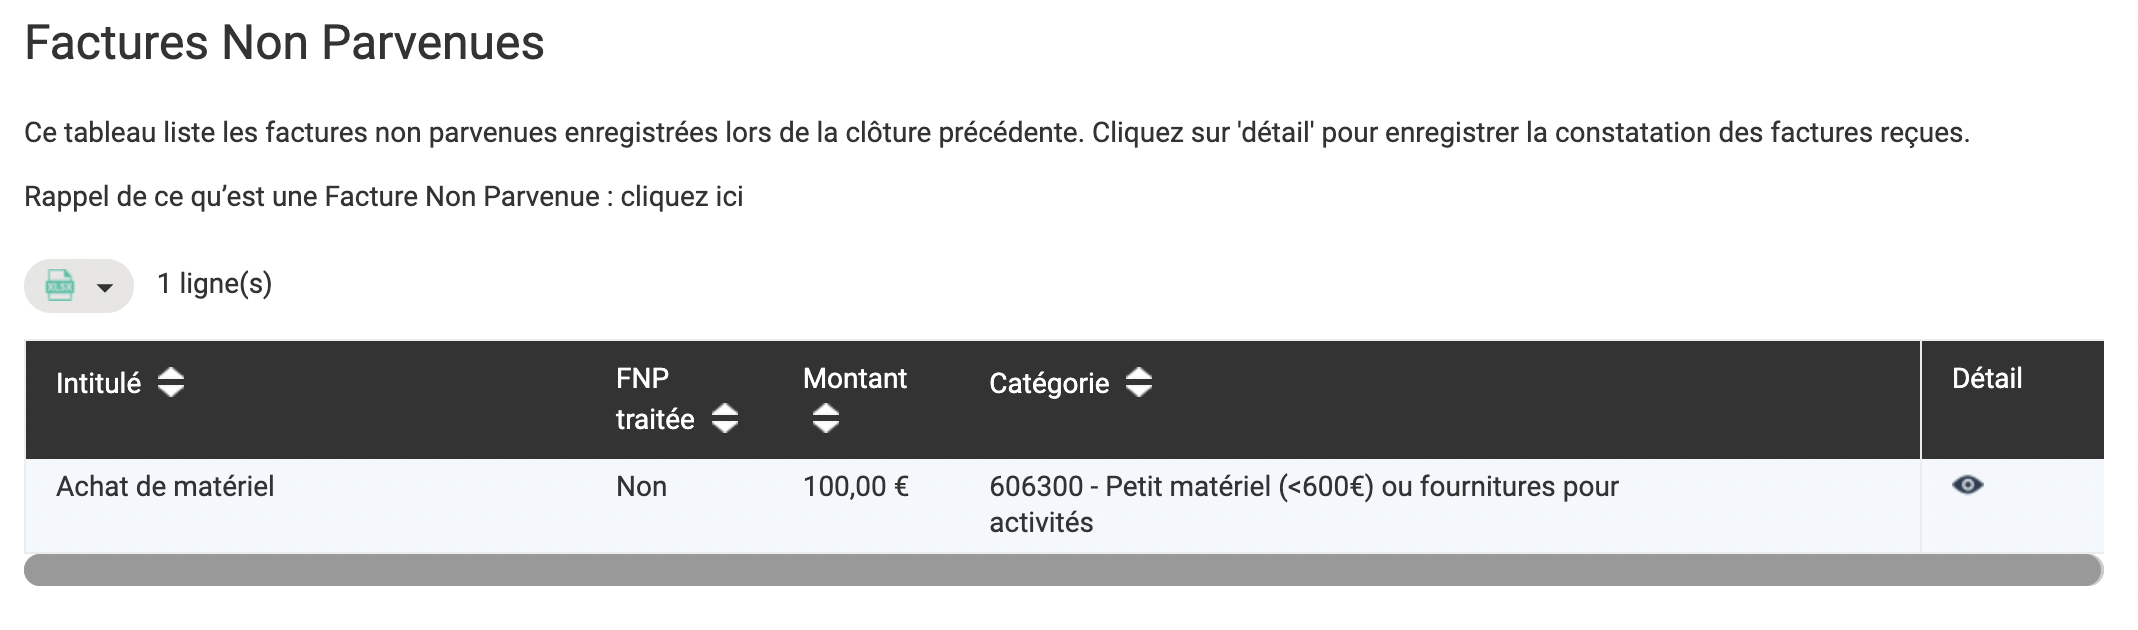The image size is (2138, 630).
Task: Click the Intitulé column header label
Action: pyautogui.click(x=98, y=383)
